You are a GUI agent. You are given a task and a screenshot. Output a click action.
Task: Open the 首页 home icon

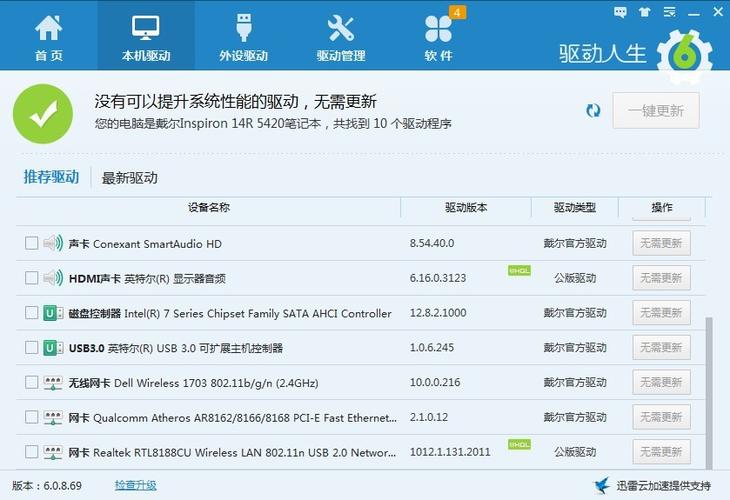pyautogui.click(x=49, y=28)
